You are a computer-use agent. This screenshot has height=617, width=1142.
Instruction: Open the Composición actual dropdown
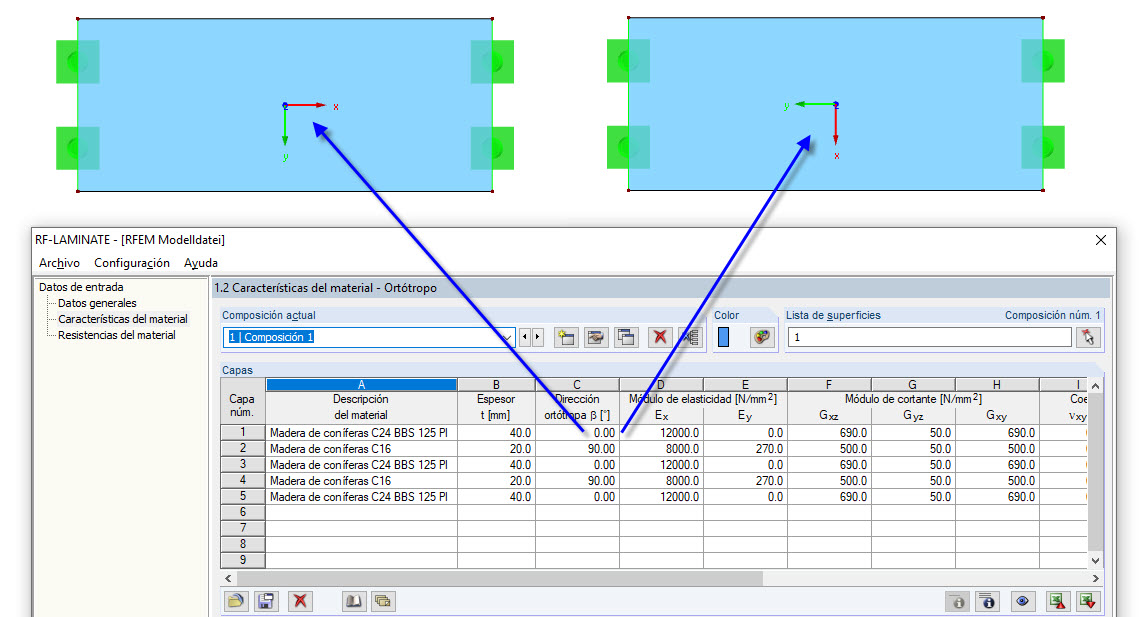tap(506, 337)
